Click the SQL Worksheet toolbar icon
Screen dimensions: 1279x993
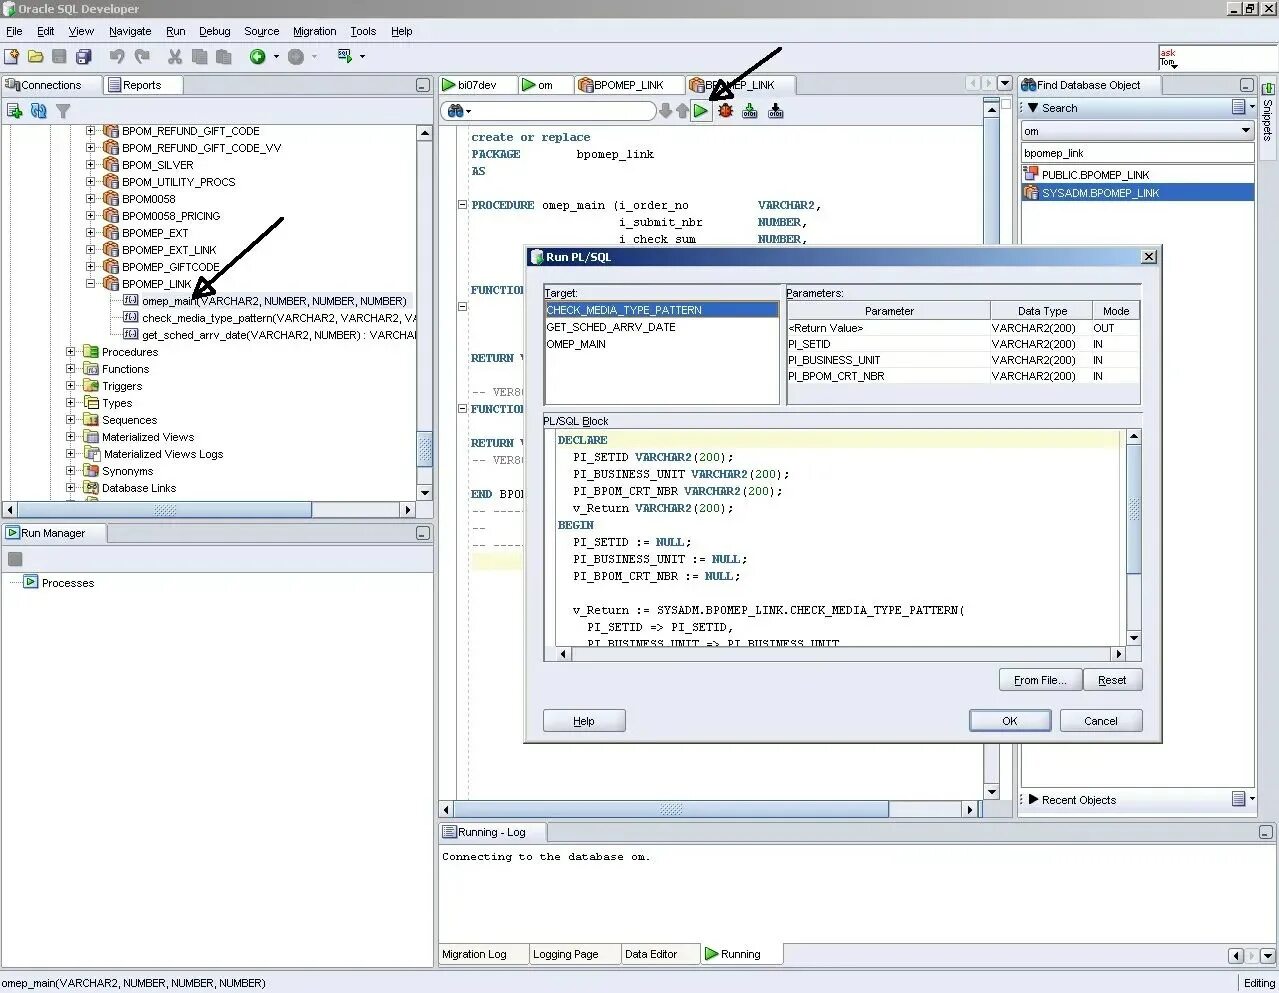345,56
